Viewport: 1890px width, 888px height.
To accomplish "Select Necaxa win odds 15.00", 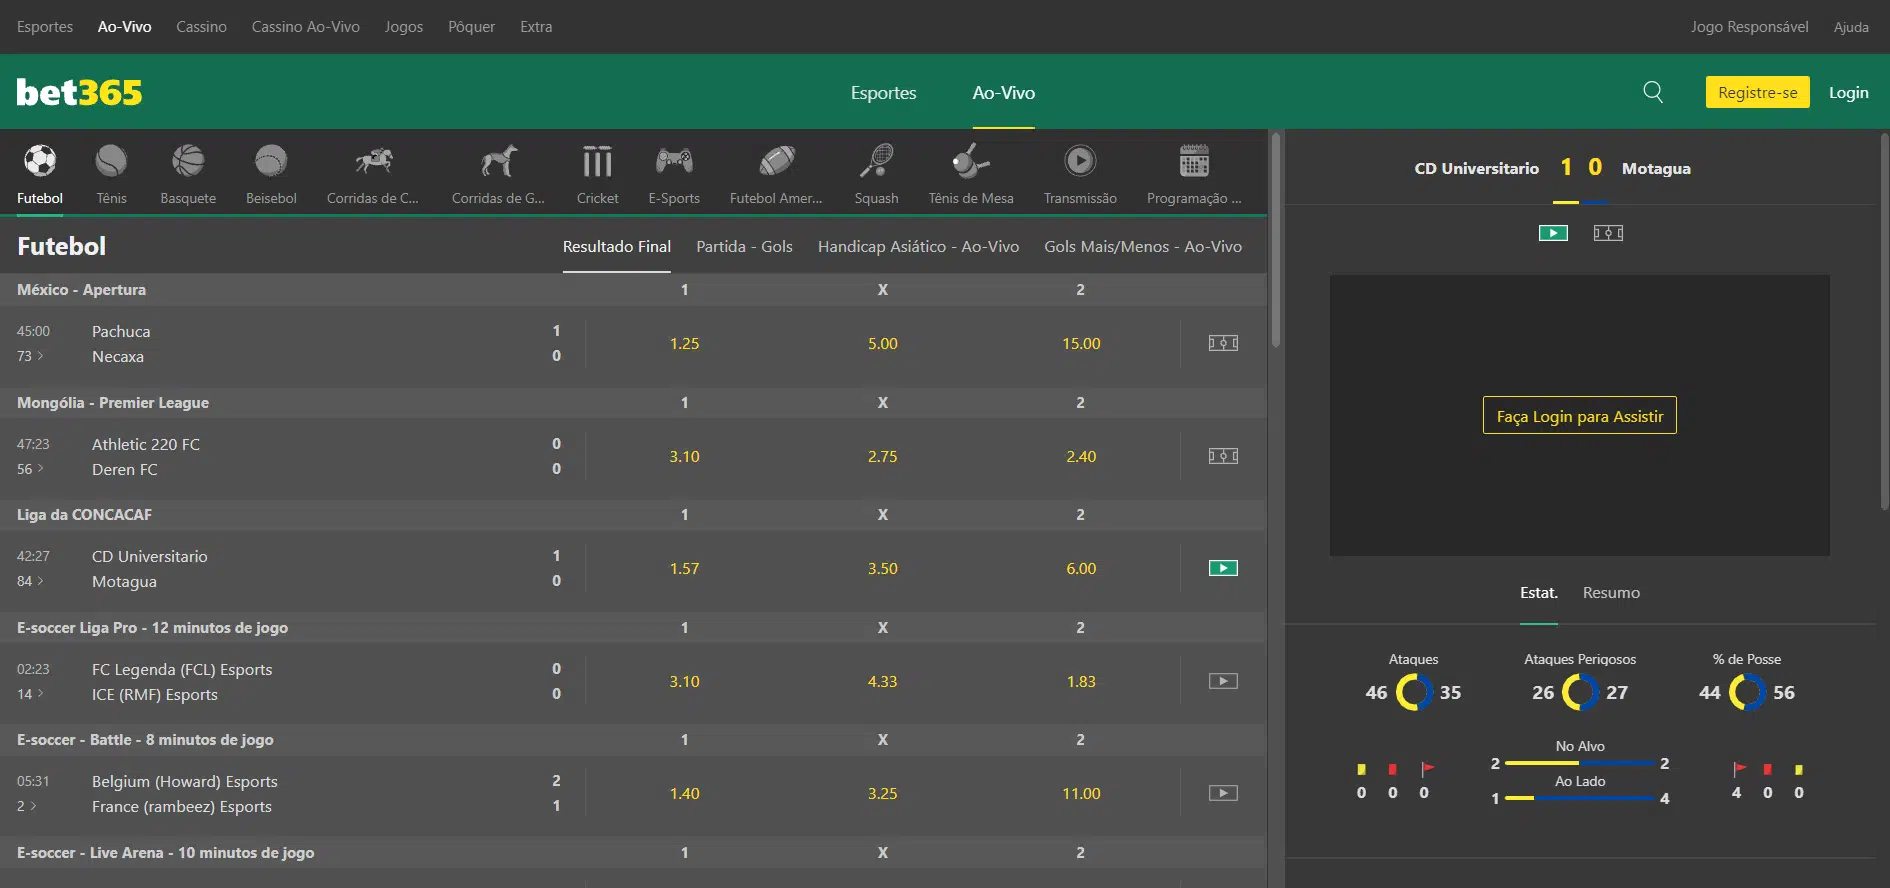I will pyautogui.click(x=1081, y=343).
